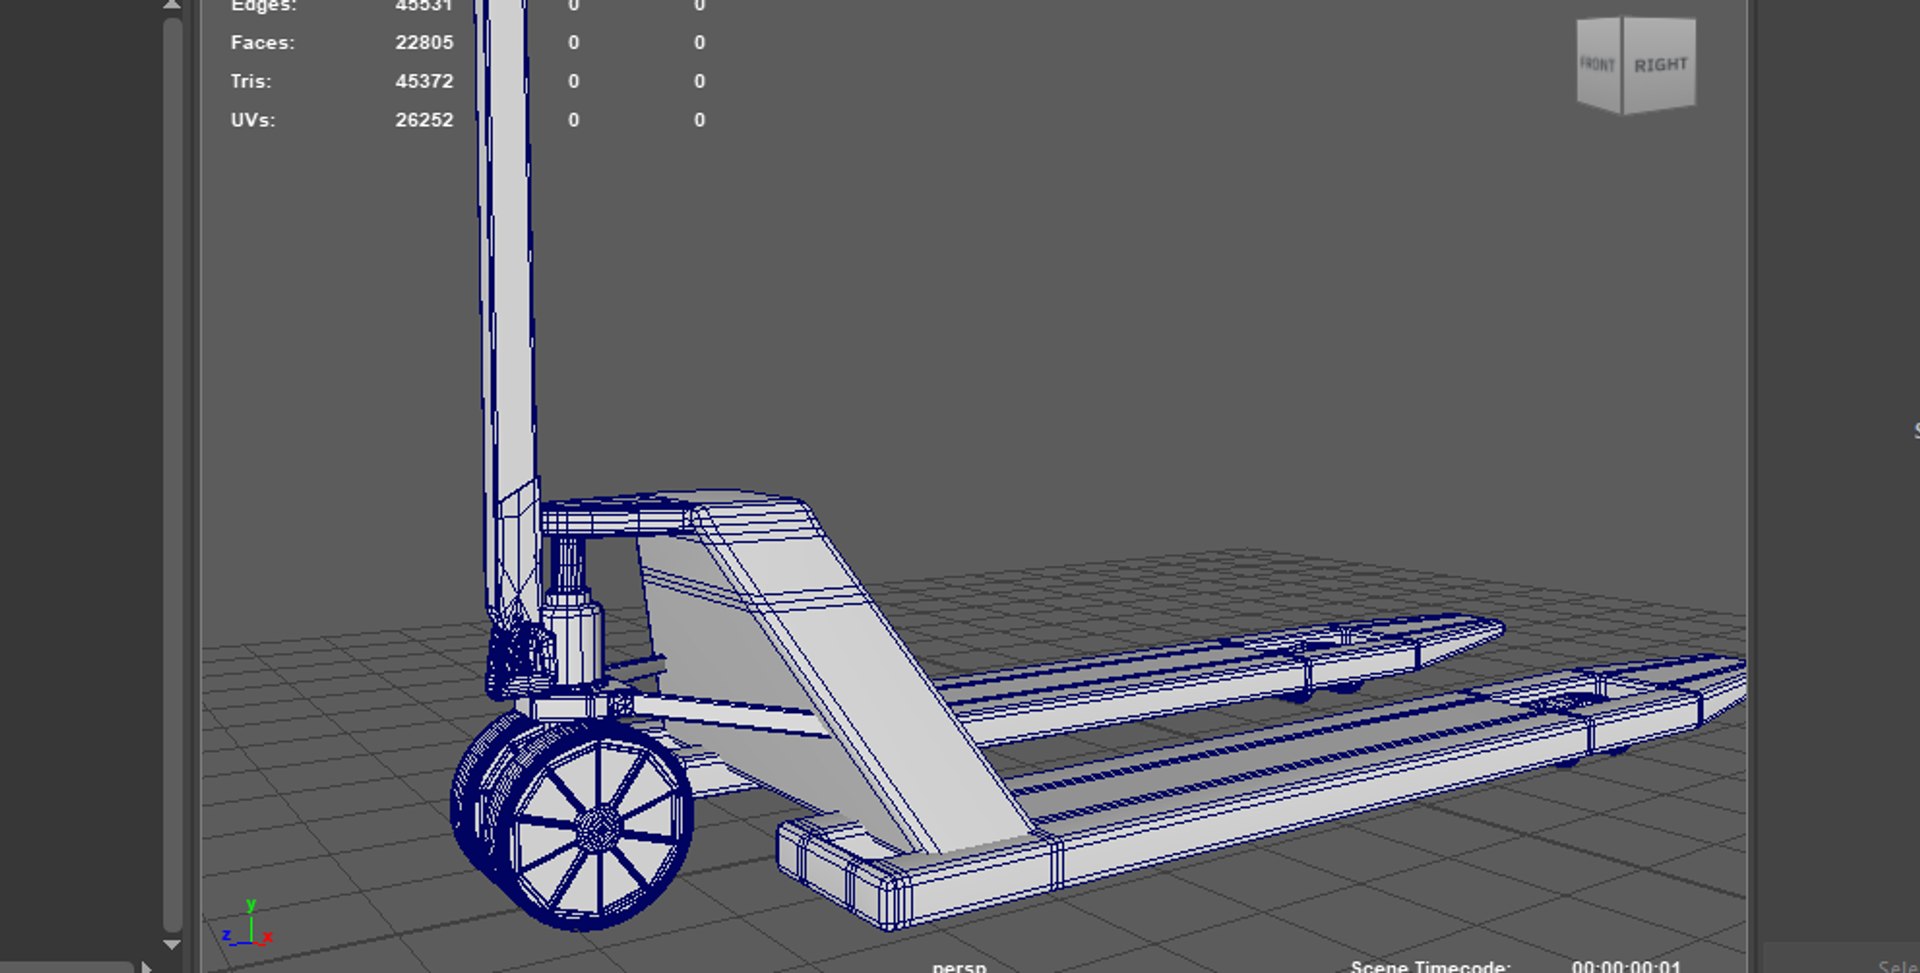
Task: Click the Tris: label in heads-up display
Action: point(251,81)
